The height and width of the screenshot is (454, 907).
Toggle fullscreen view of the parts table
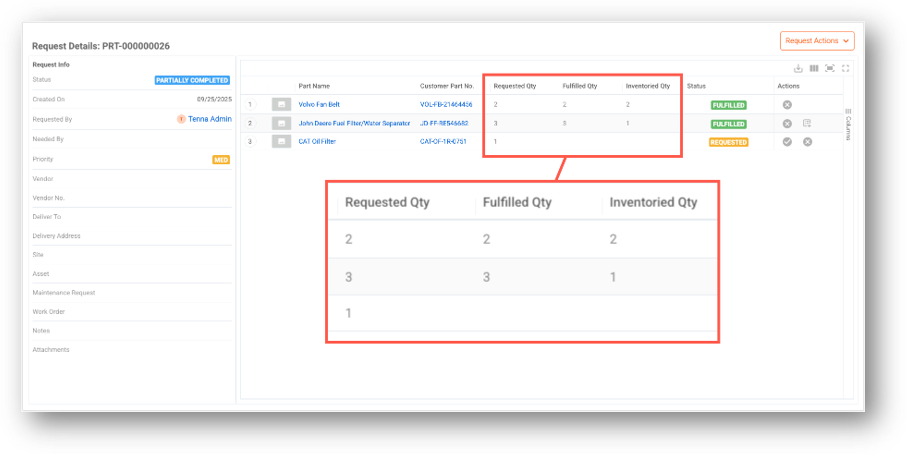(845, 68)
